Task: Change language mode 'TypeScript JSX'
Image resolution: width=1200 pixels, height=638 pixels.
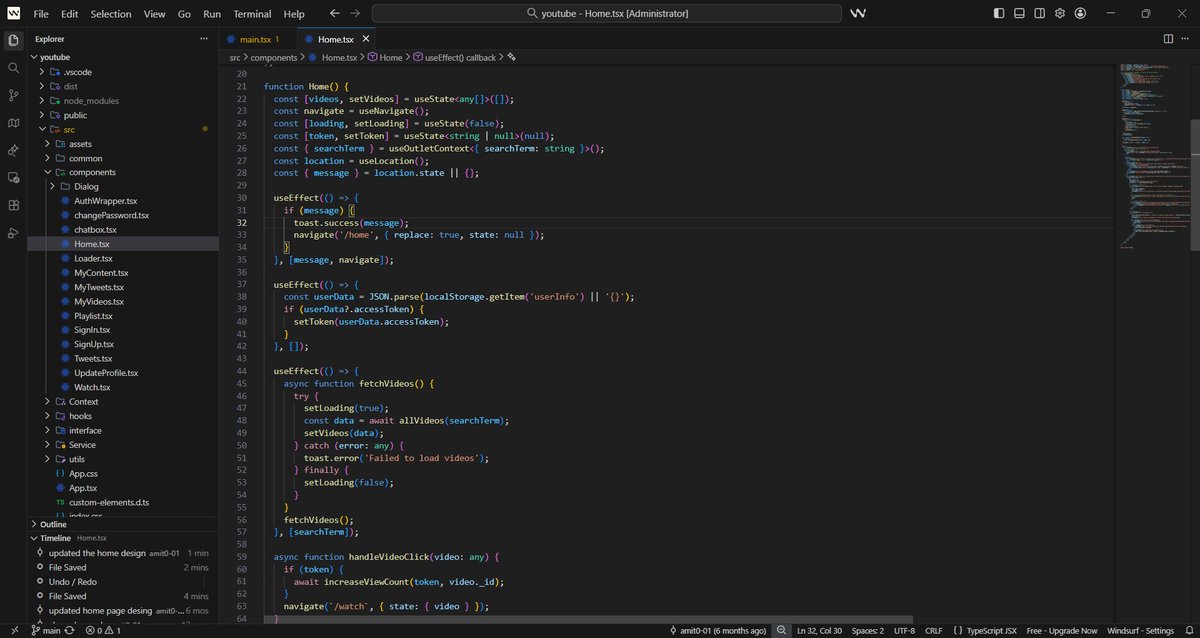Action: point(986,631)
